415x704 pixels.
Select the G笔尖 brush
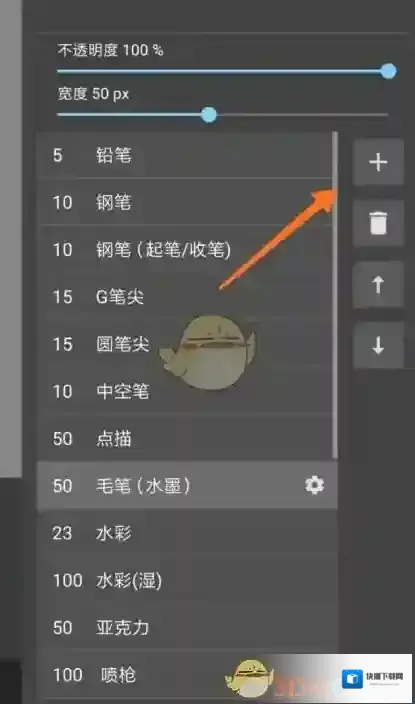(x=185, y=297)
